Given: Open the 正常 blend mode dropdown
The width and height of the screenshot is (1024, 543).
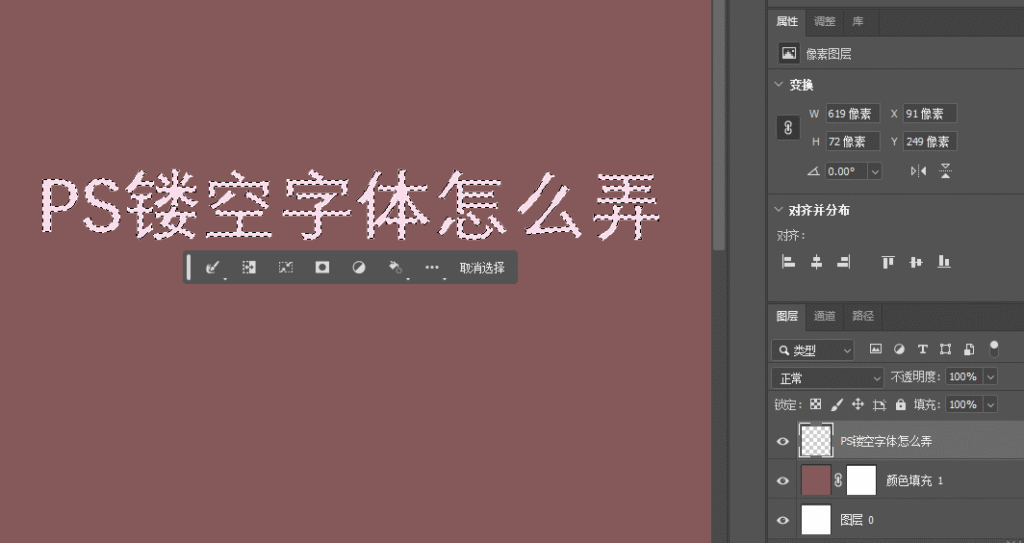Looking at the screenshot, I should coord(828,378).
